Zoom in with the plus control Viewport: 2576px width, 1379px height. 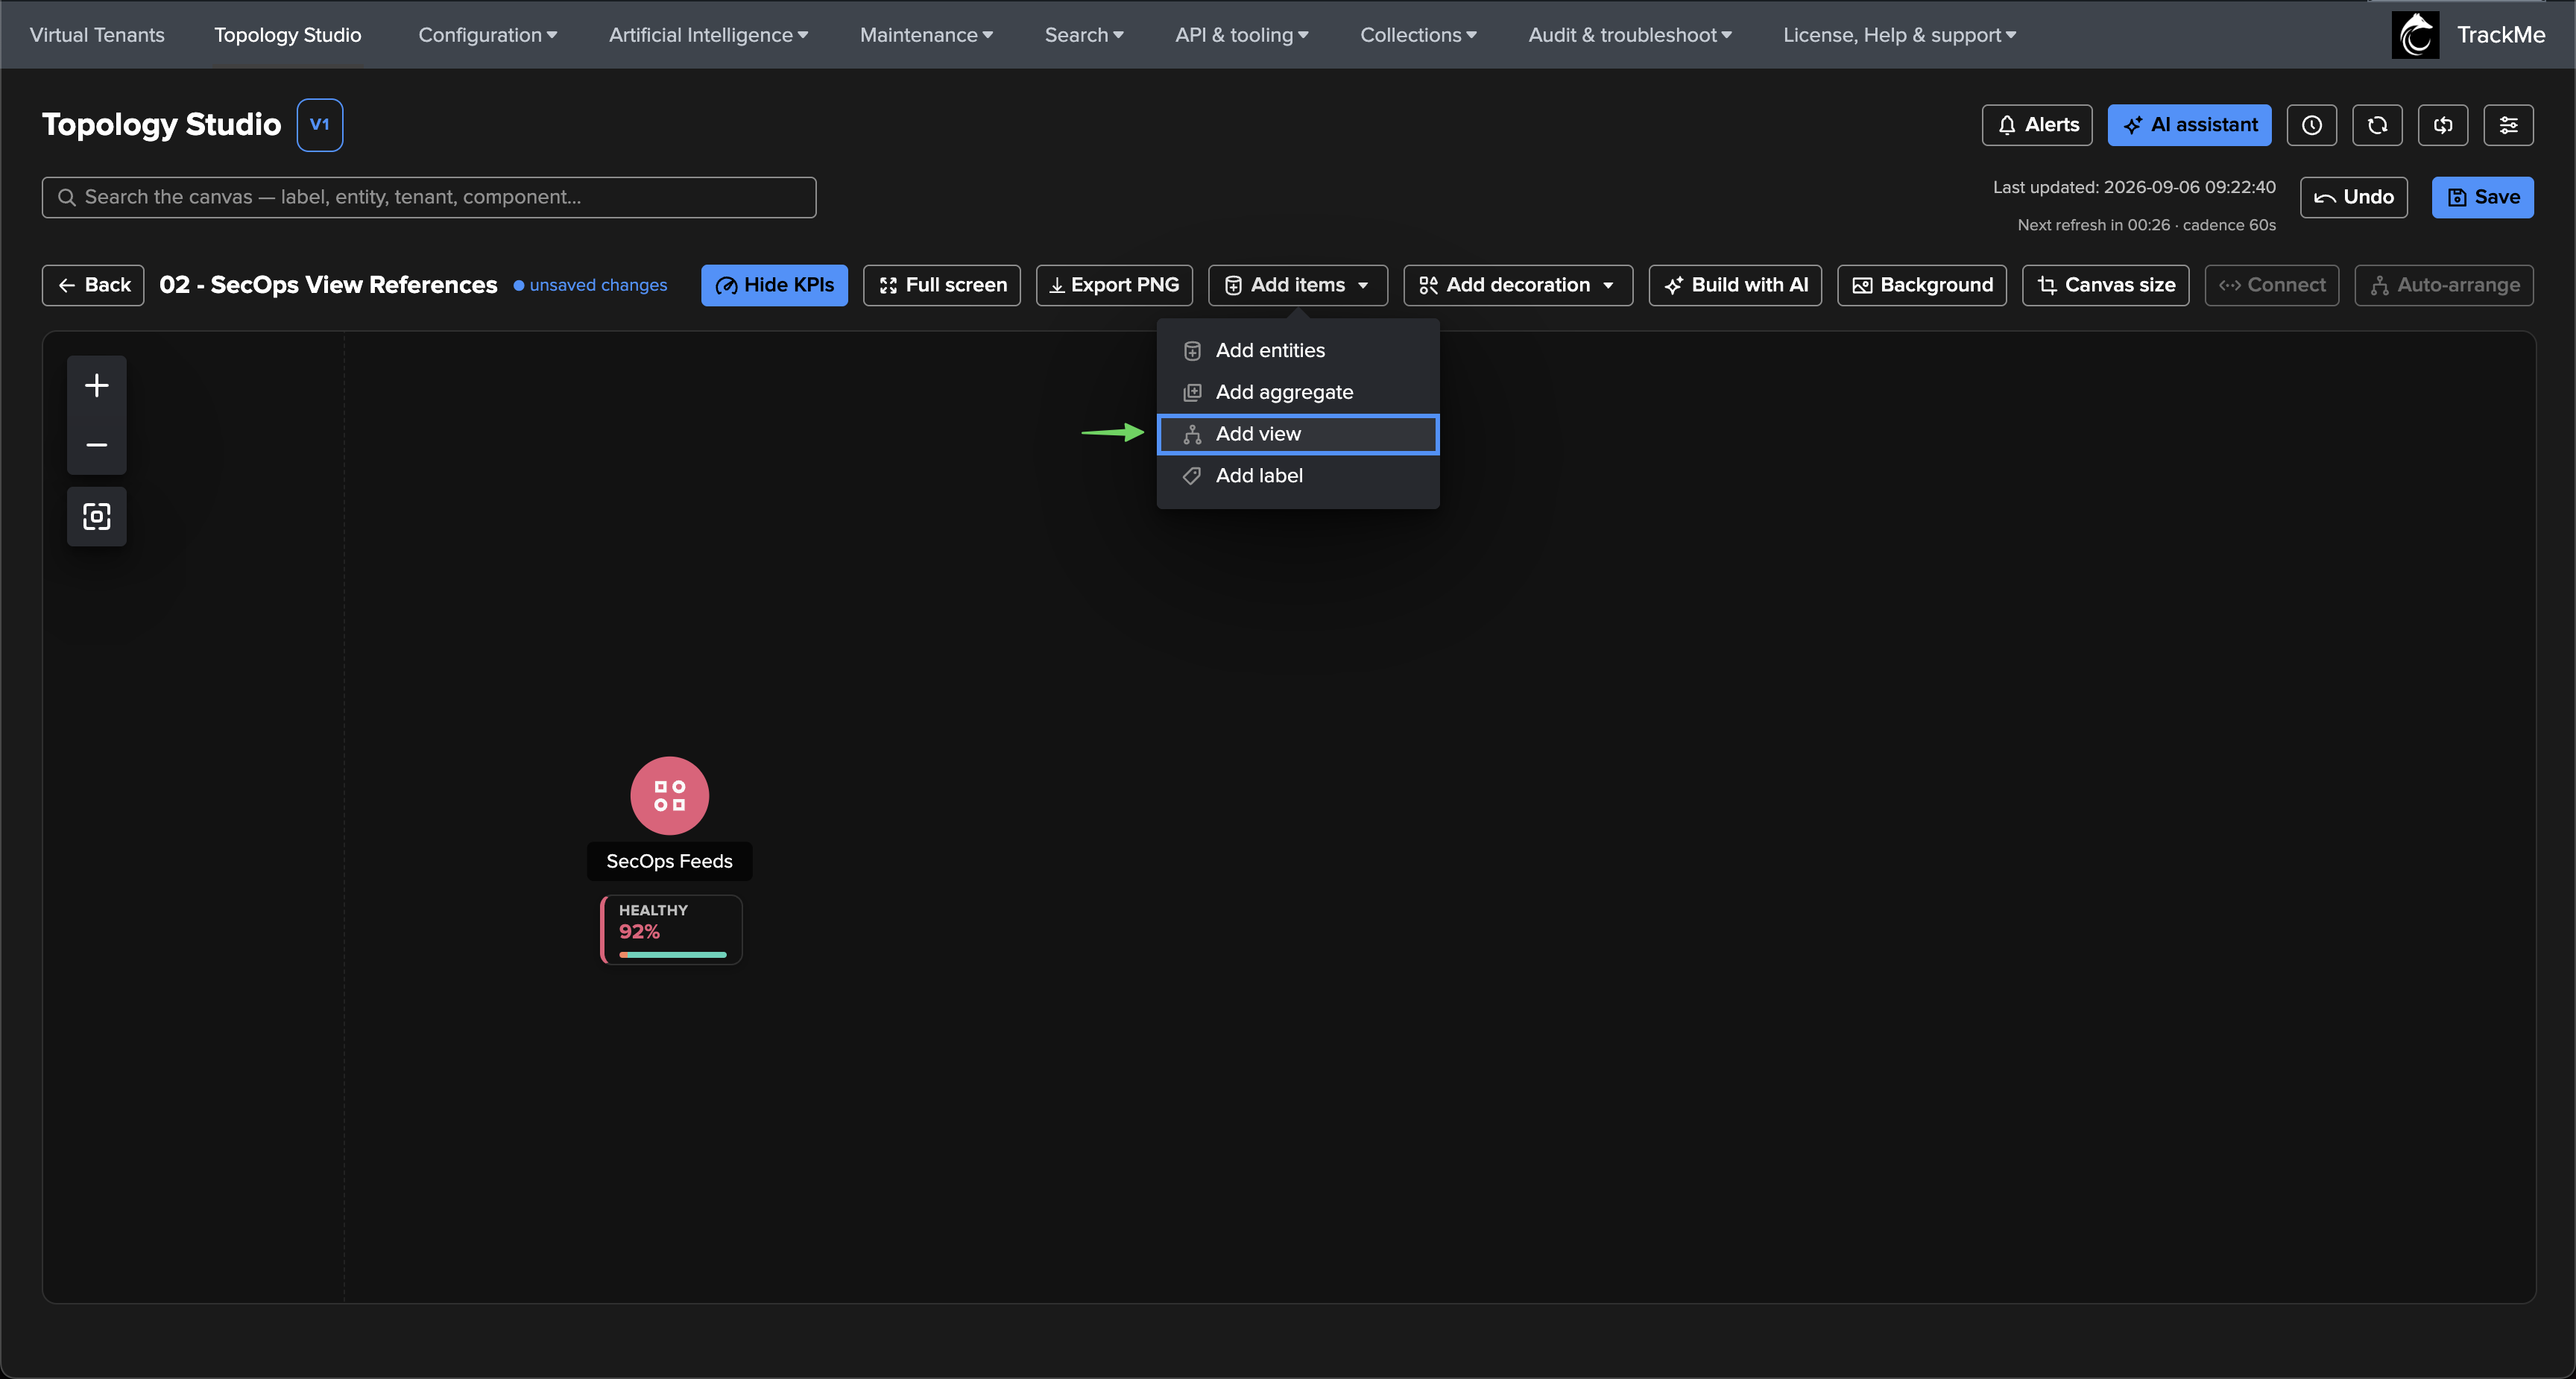click(x=97, y=385)
